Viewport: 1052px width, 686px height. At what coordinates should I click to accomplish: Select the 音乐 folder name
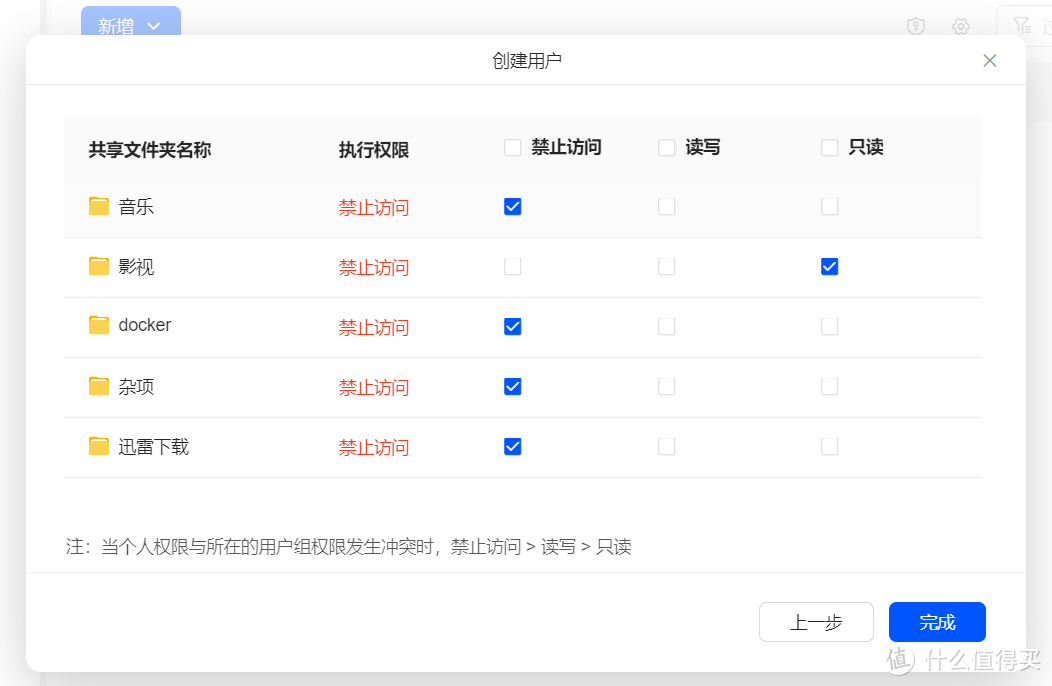point(136,207)
